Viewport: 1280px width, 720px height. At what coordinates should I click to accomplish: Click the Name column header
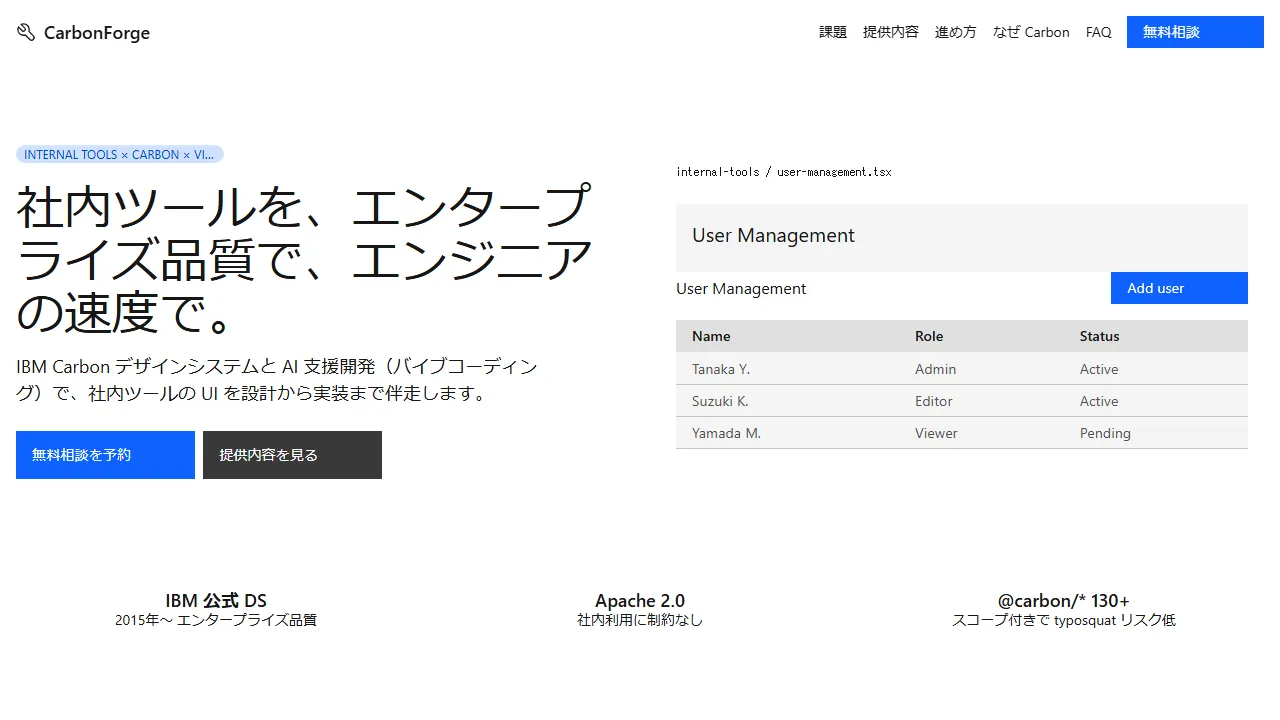coord(711,336)
